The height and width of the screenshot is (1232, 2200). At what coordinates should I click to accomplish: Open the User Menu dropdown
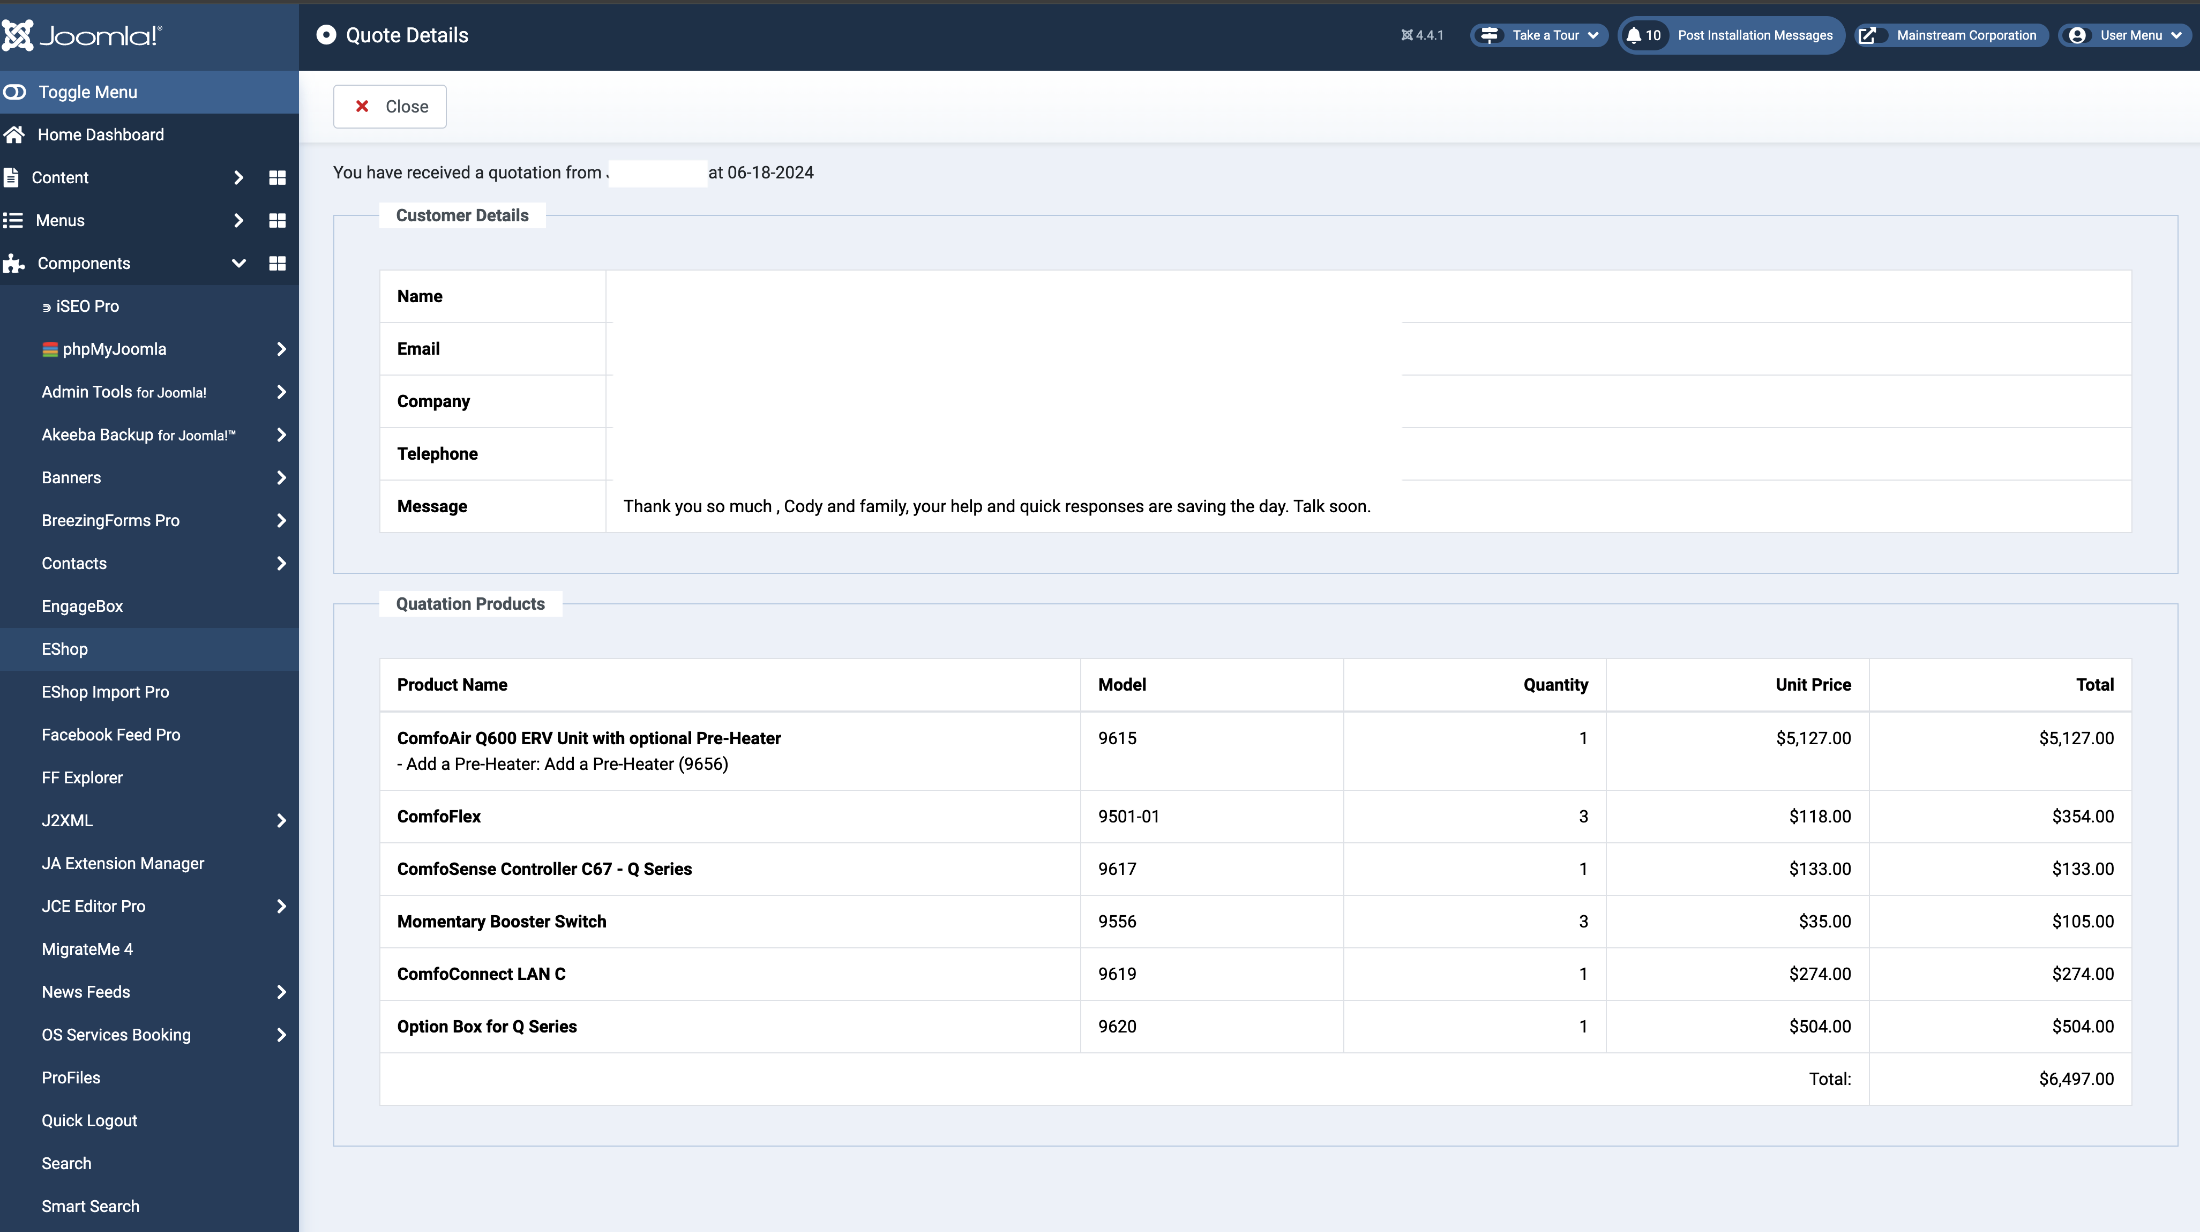point(2125,35)
